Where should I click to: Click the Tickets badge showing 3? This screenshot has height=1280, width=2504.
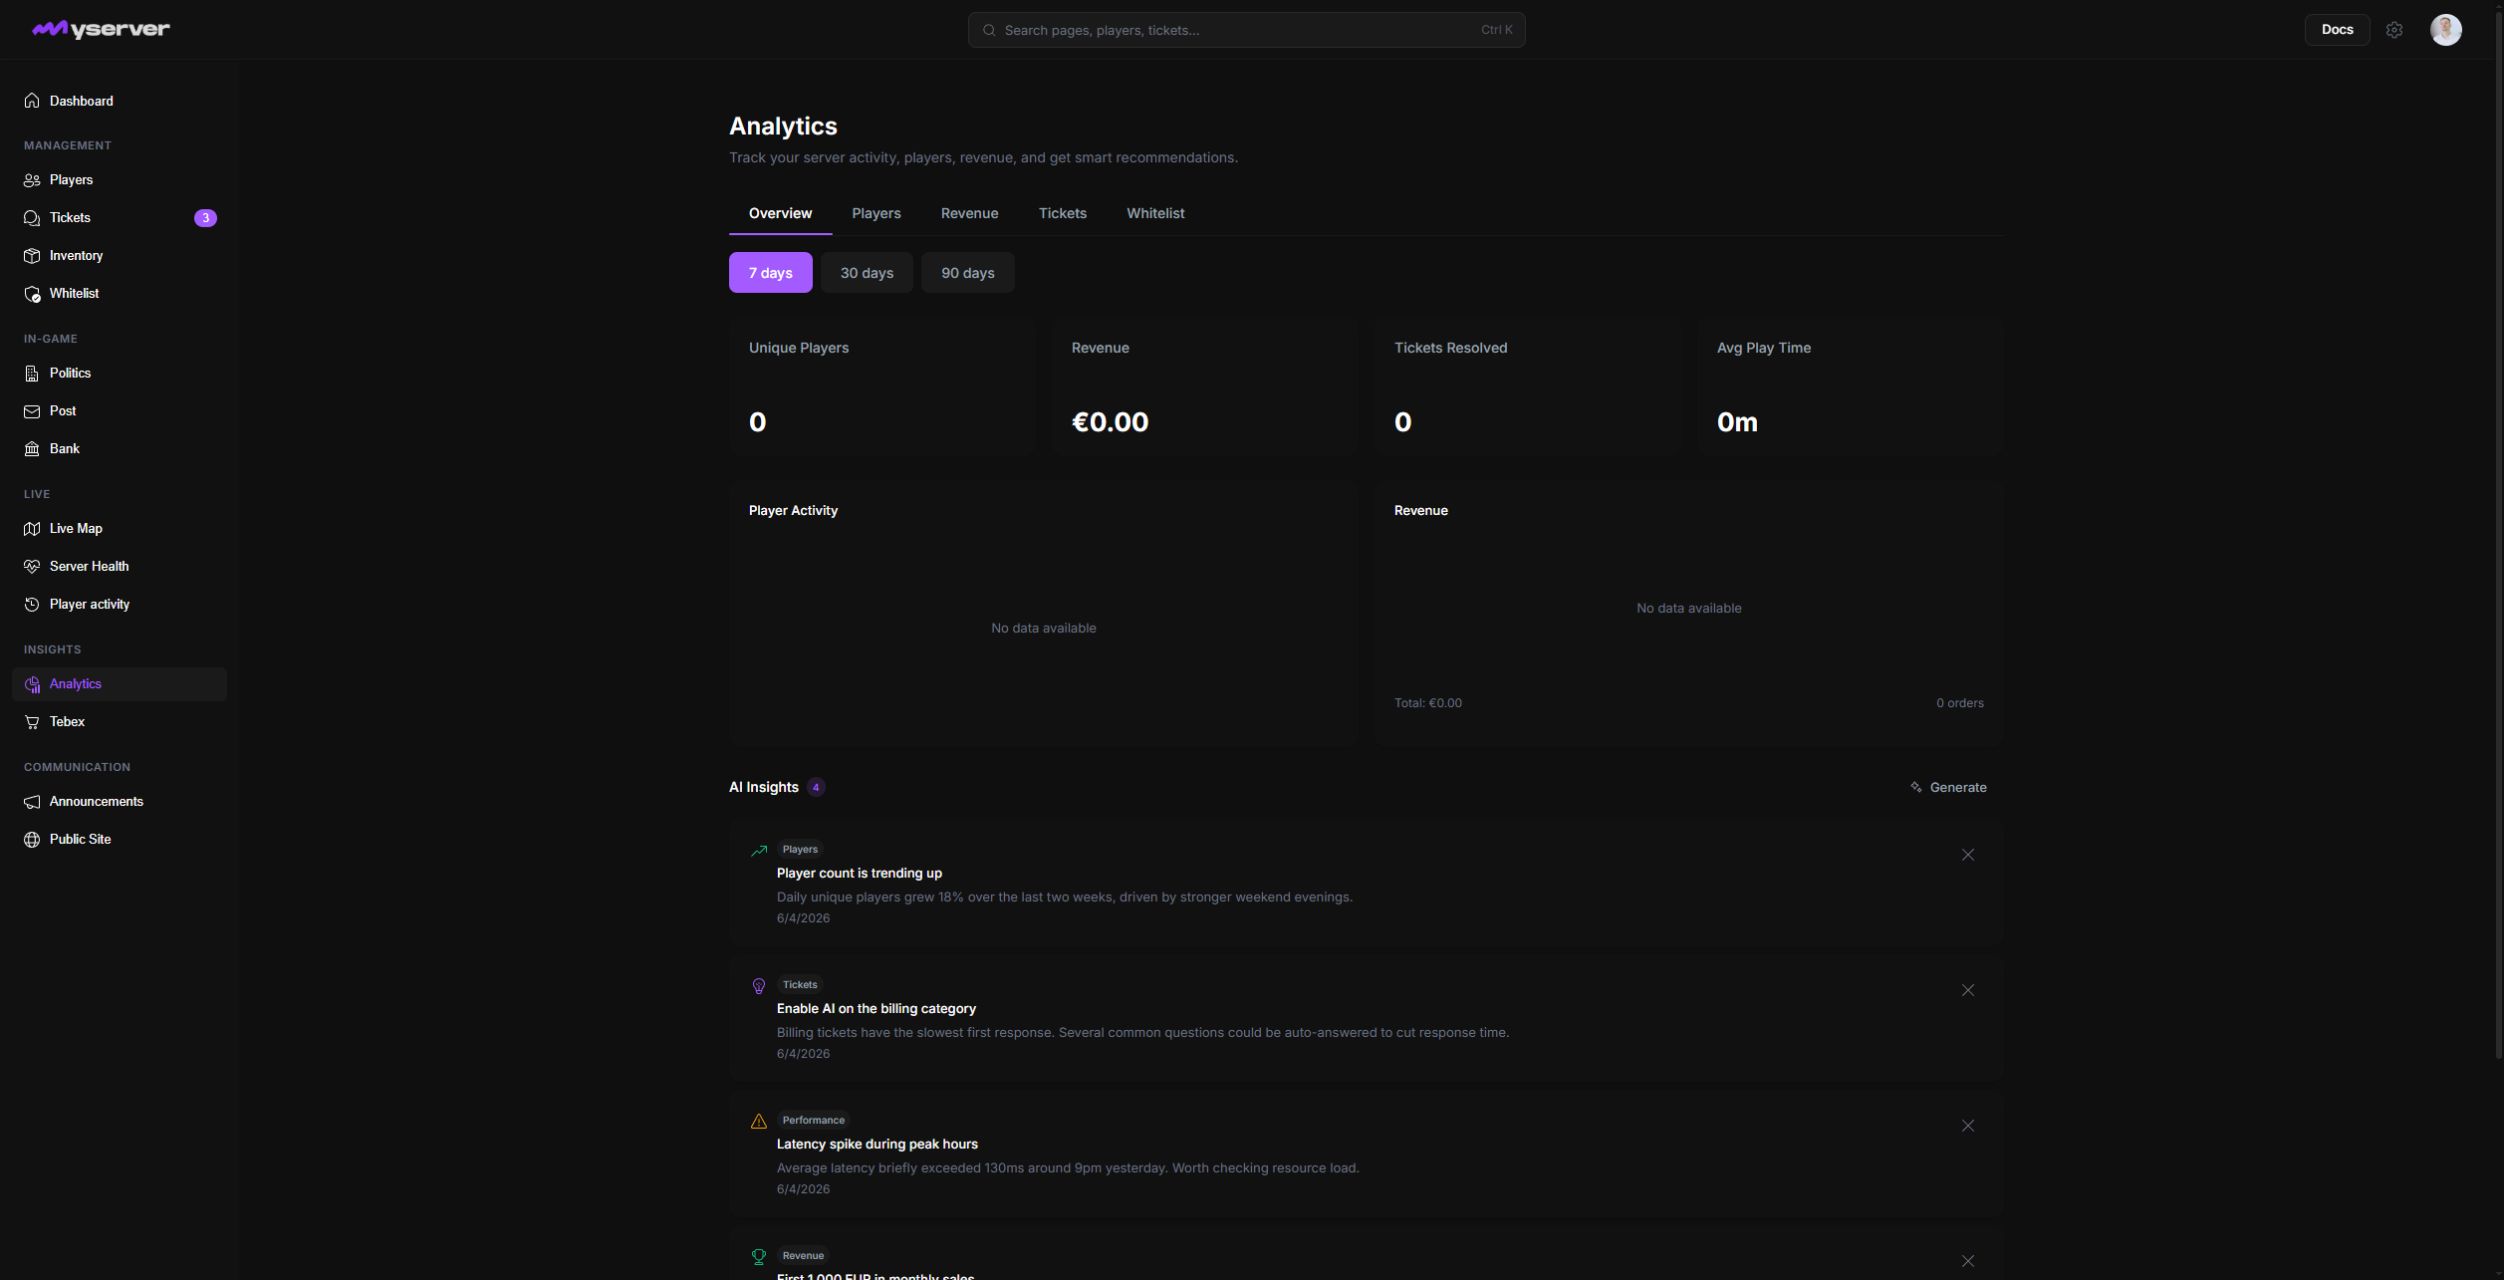tap(205, 218)
